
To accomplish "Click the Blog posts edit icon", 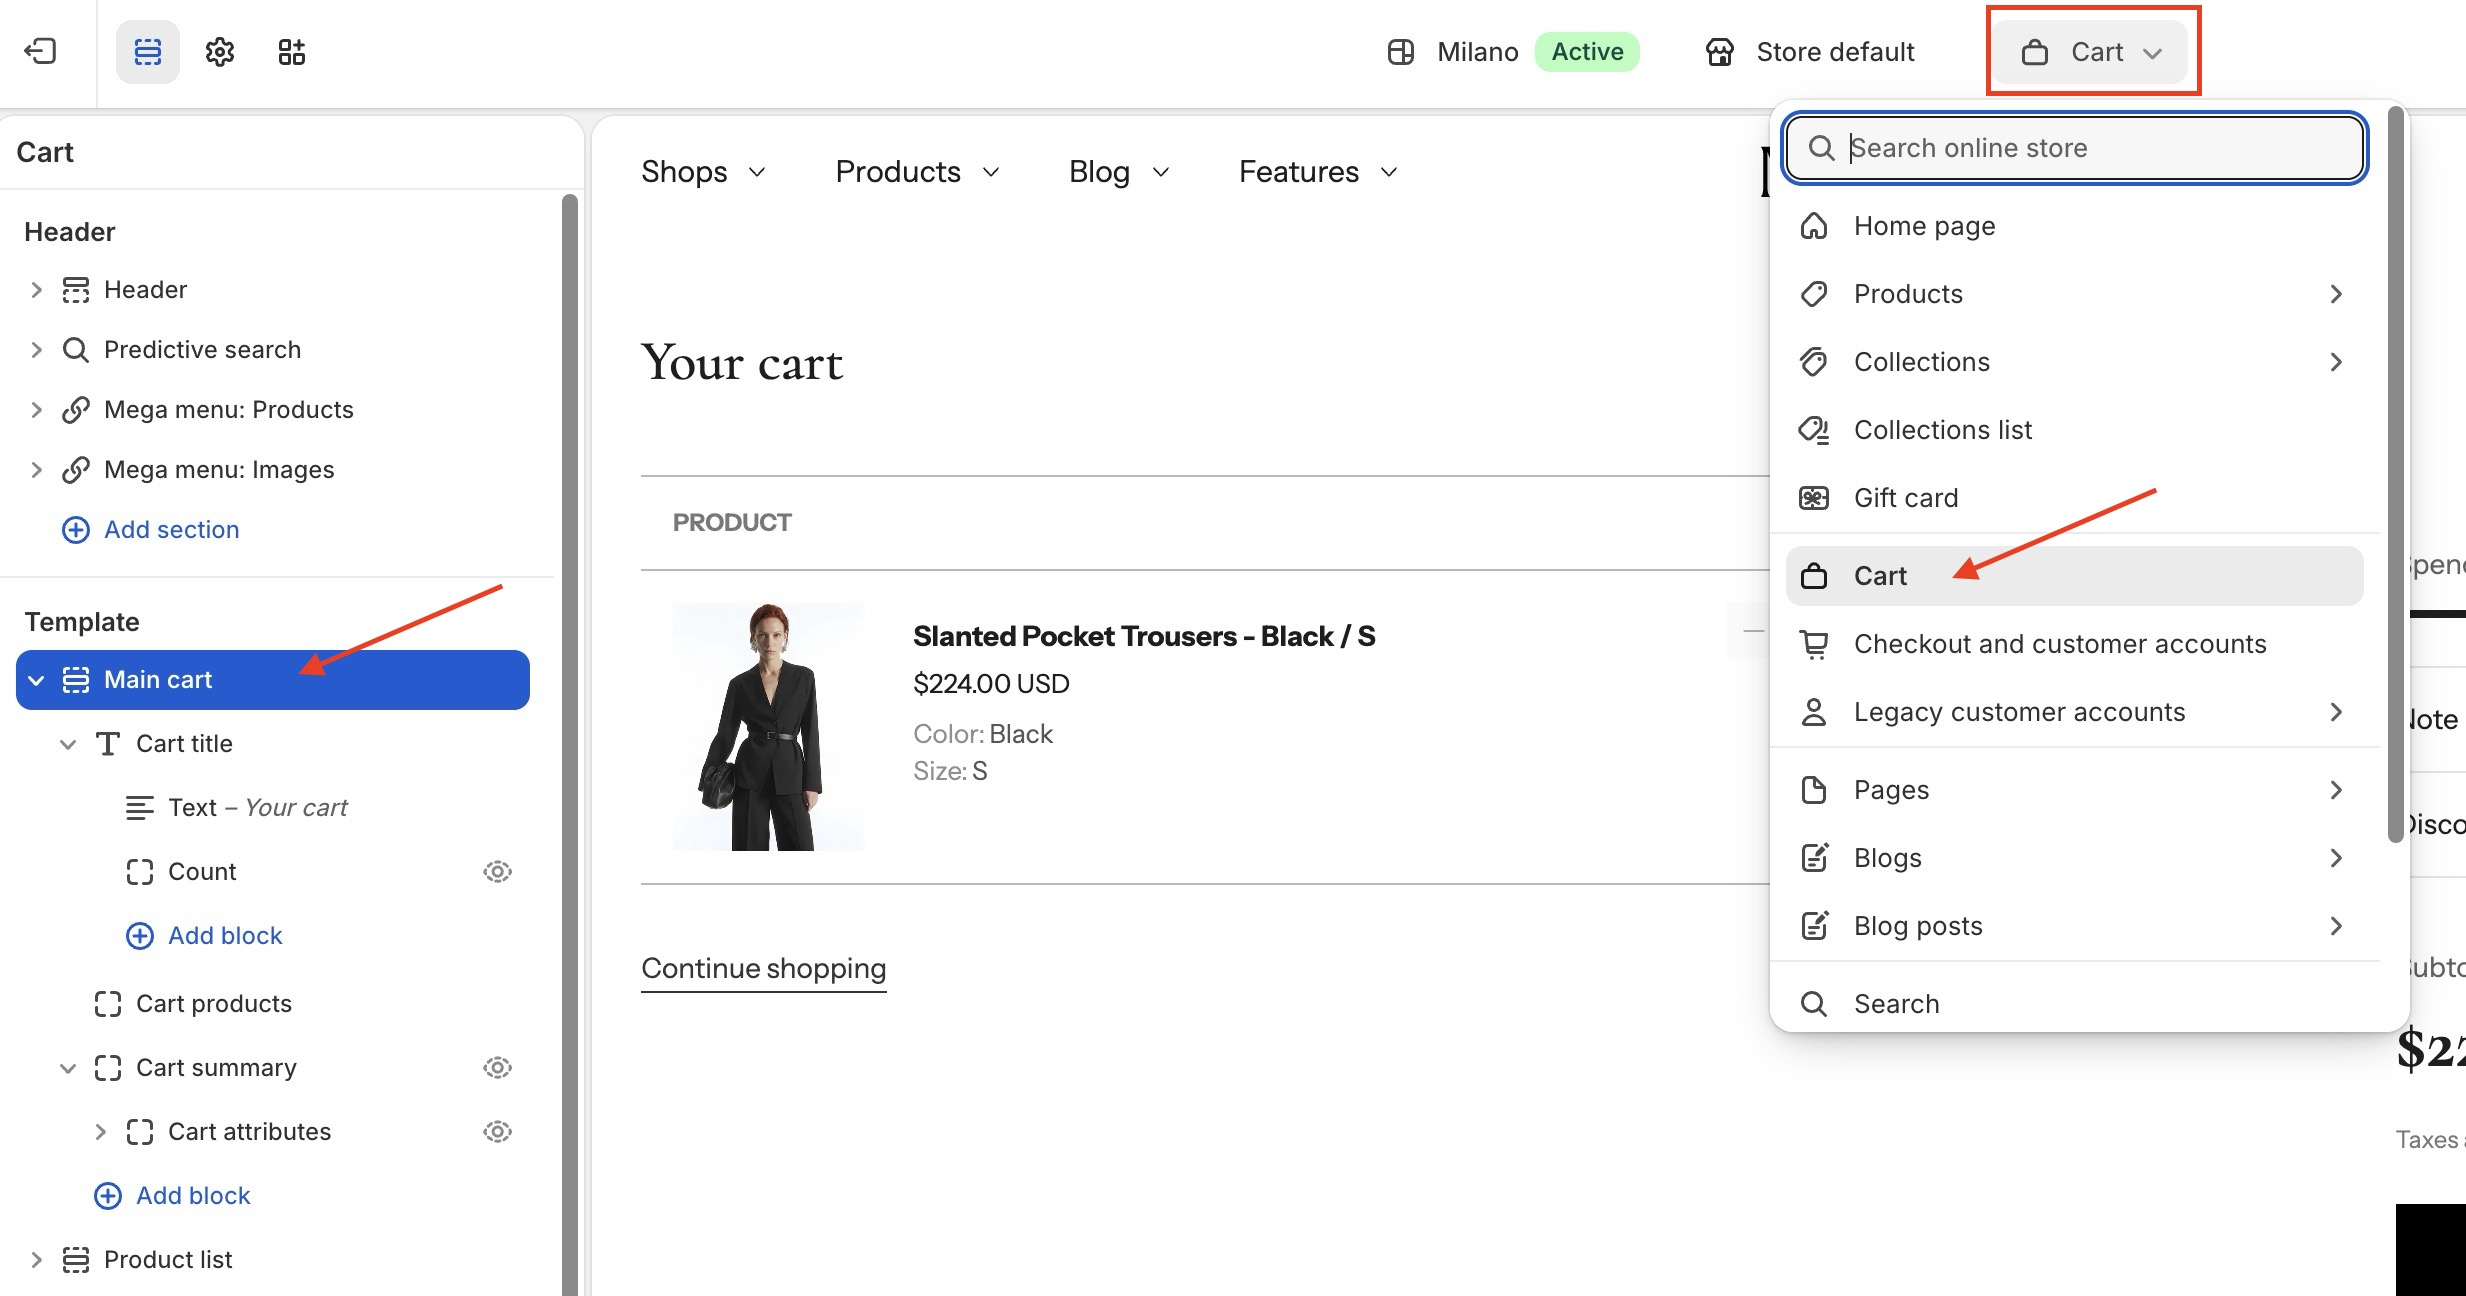I will [1814, 926].
